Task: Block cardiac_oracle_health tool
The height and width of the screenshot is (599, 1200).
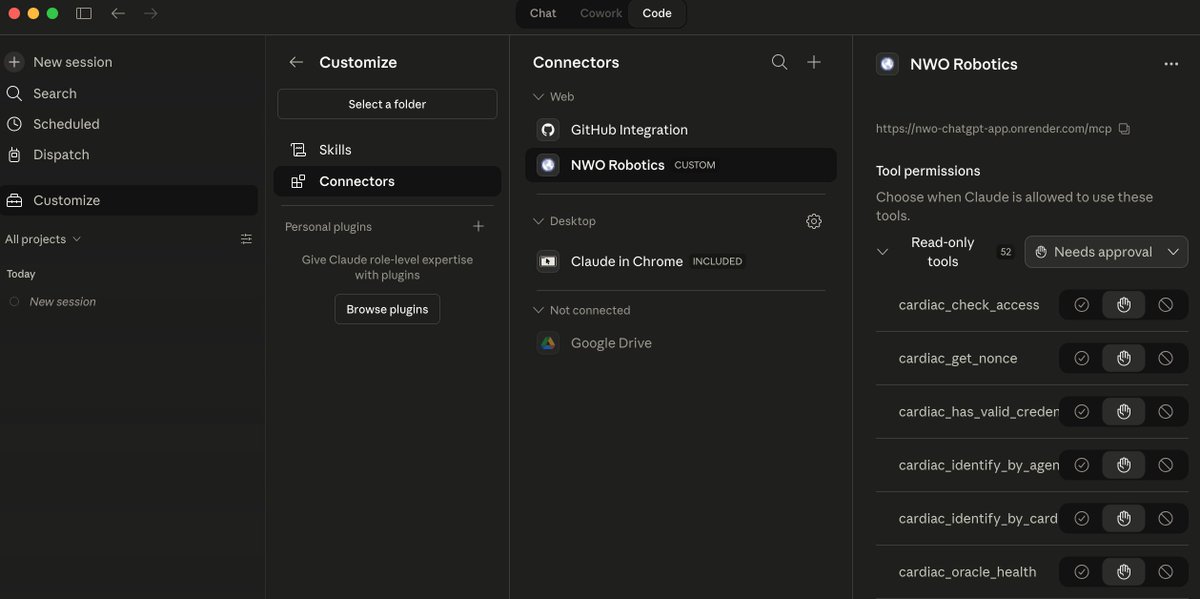Action: point(1165,572)
